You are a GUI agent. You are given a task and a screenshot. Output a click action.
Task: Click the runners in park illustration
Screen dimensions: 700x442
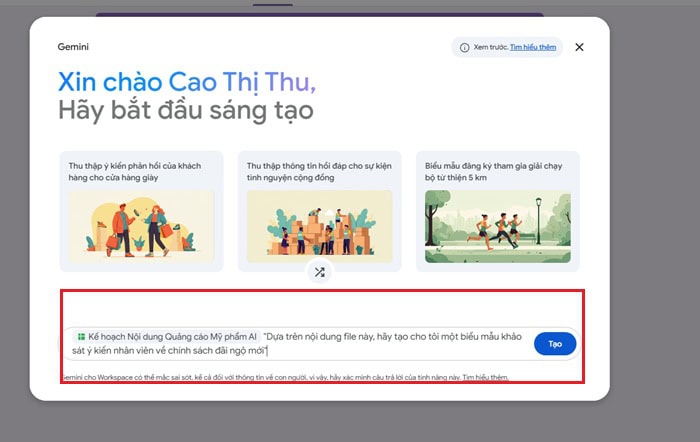(x=498, y=226)
